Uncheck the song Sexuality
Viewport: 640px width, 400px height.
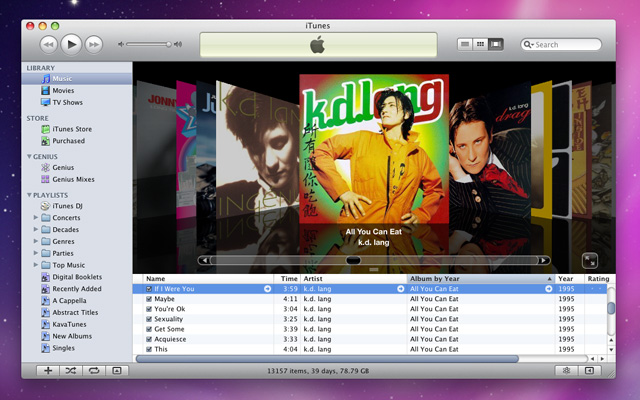pos(149,319)
